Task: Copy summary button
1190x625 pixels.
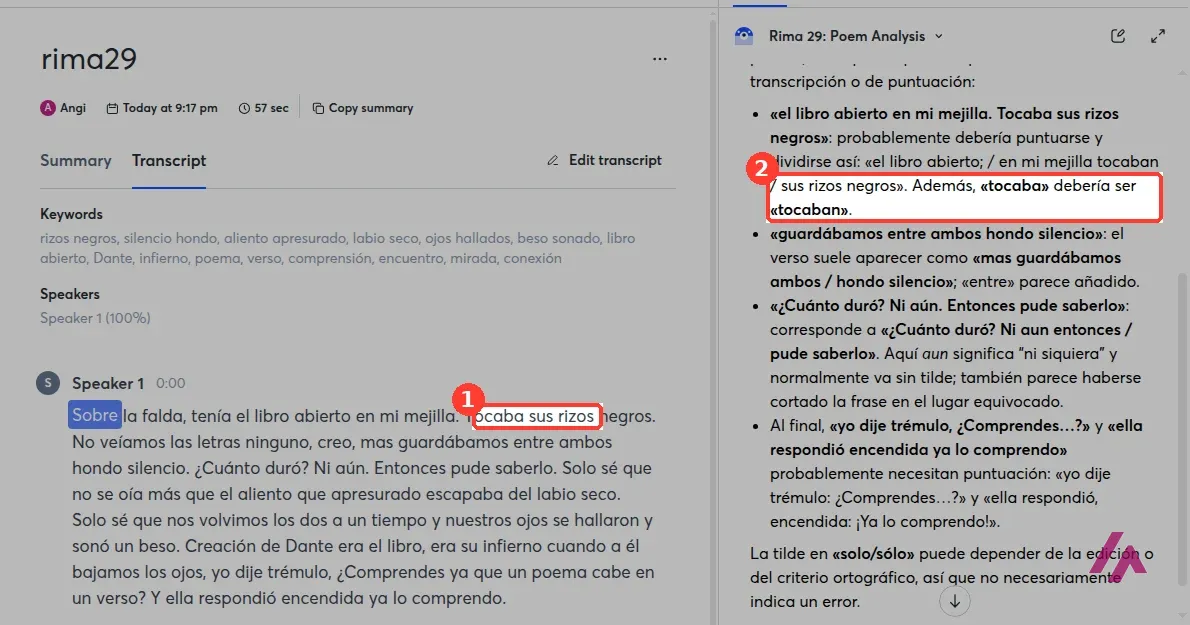Action: [x=363, y=108]
